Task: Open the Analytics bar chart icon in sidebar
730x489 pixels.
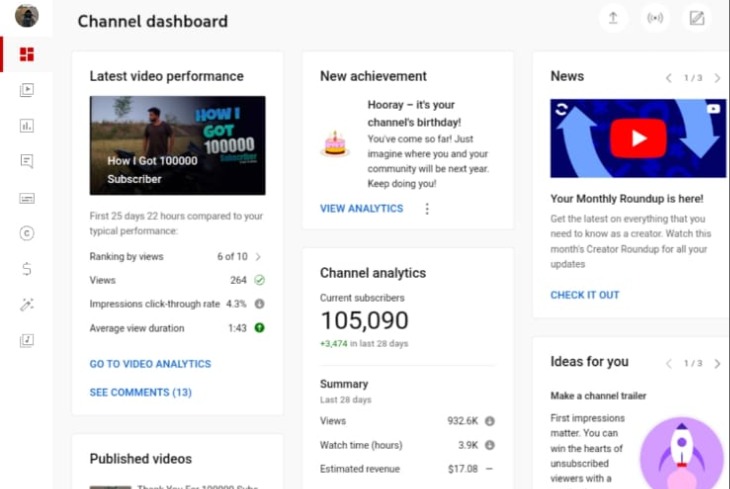Action: pyautogui.click(x=27, y=126)
